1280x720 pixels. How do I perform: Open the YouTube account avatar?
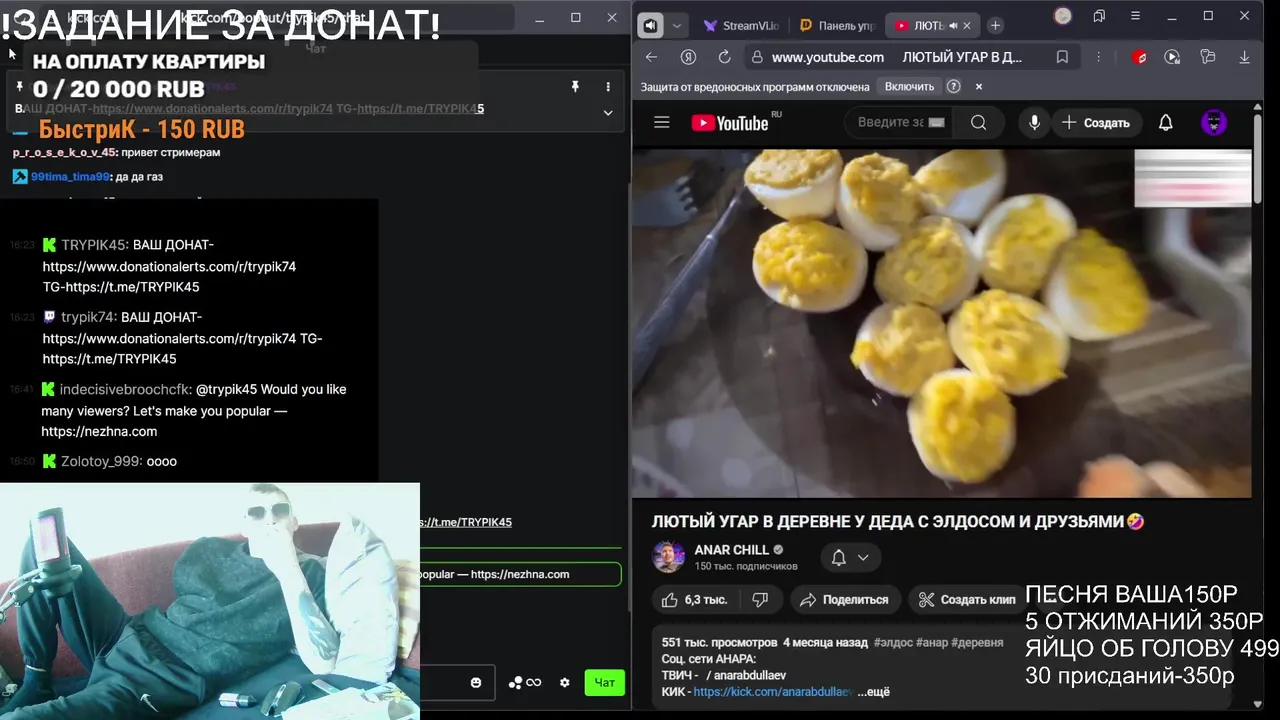pyautogui.click(x=1213, y=122)
